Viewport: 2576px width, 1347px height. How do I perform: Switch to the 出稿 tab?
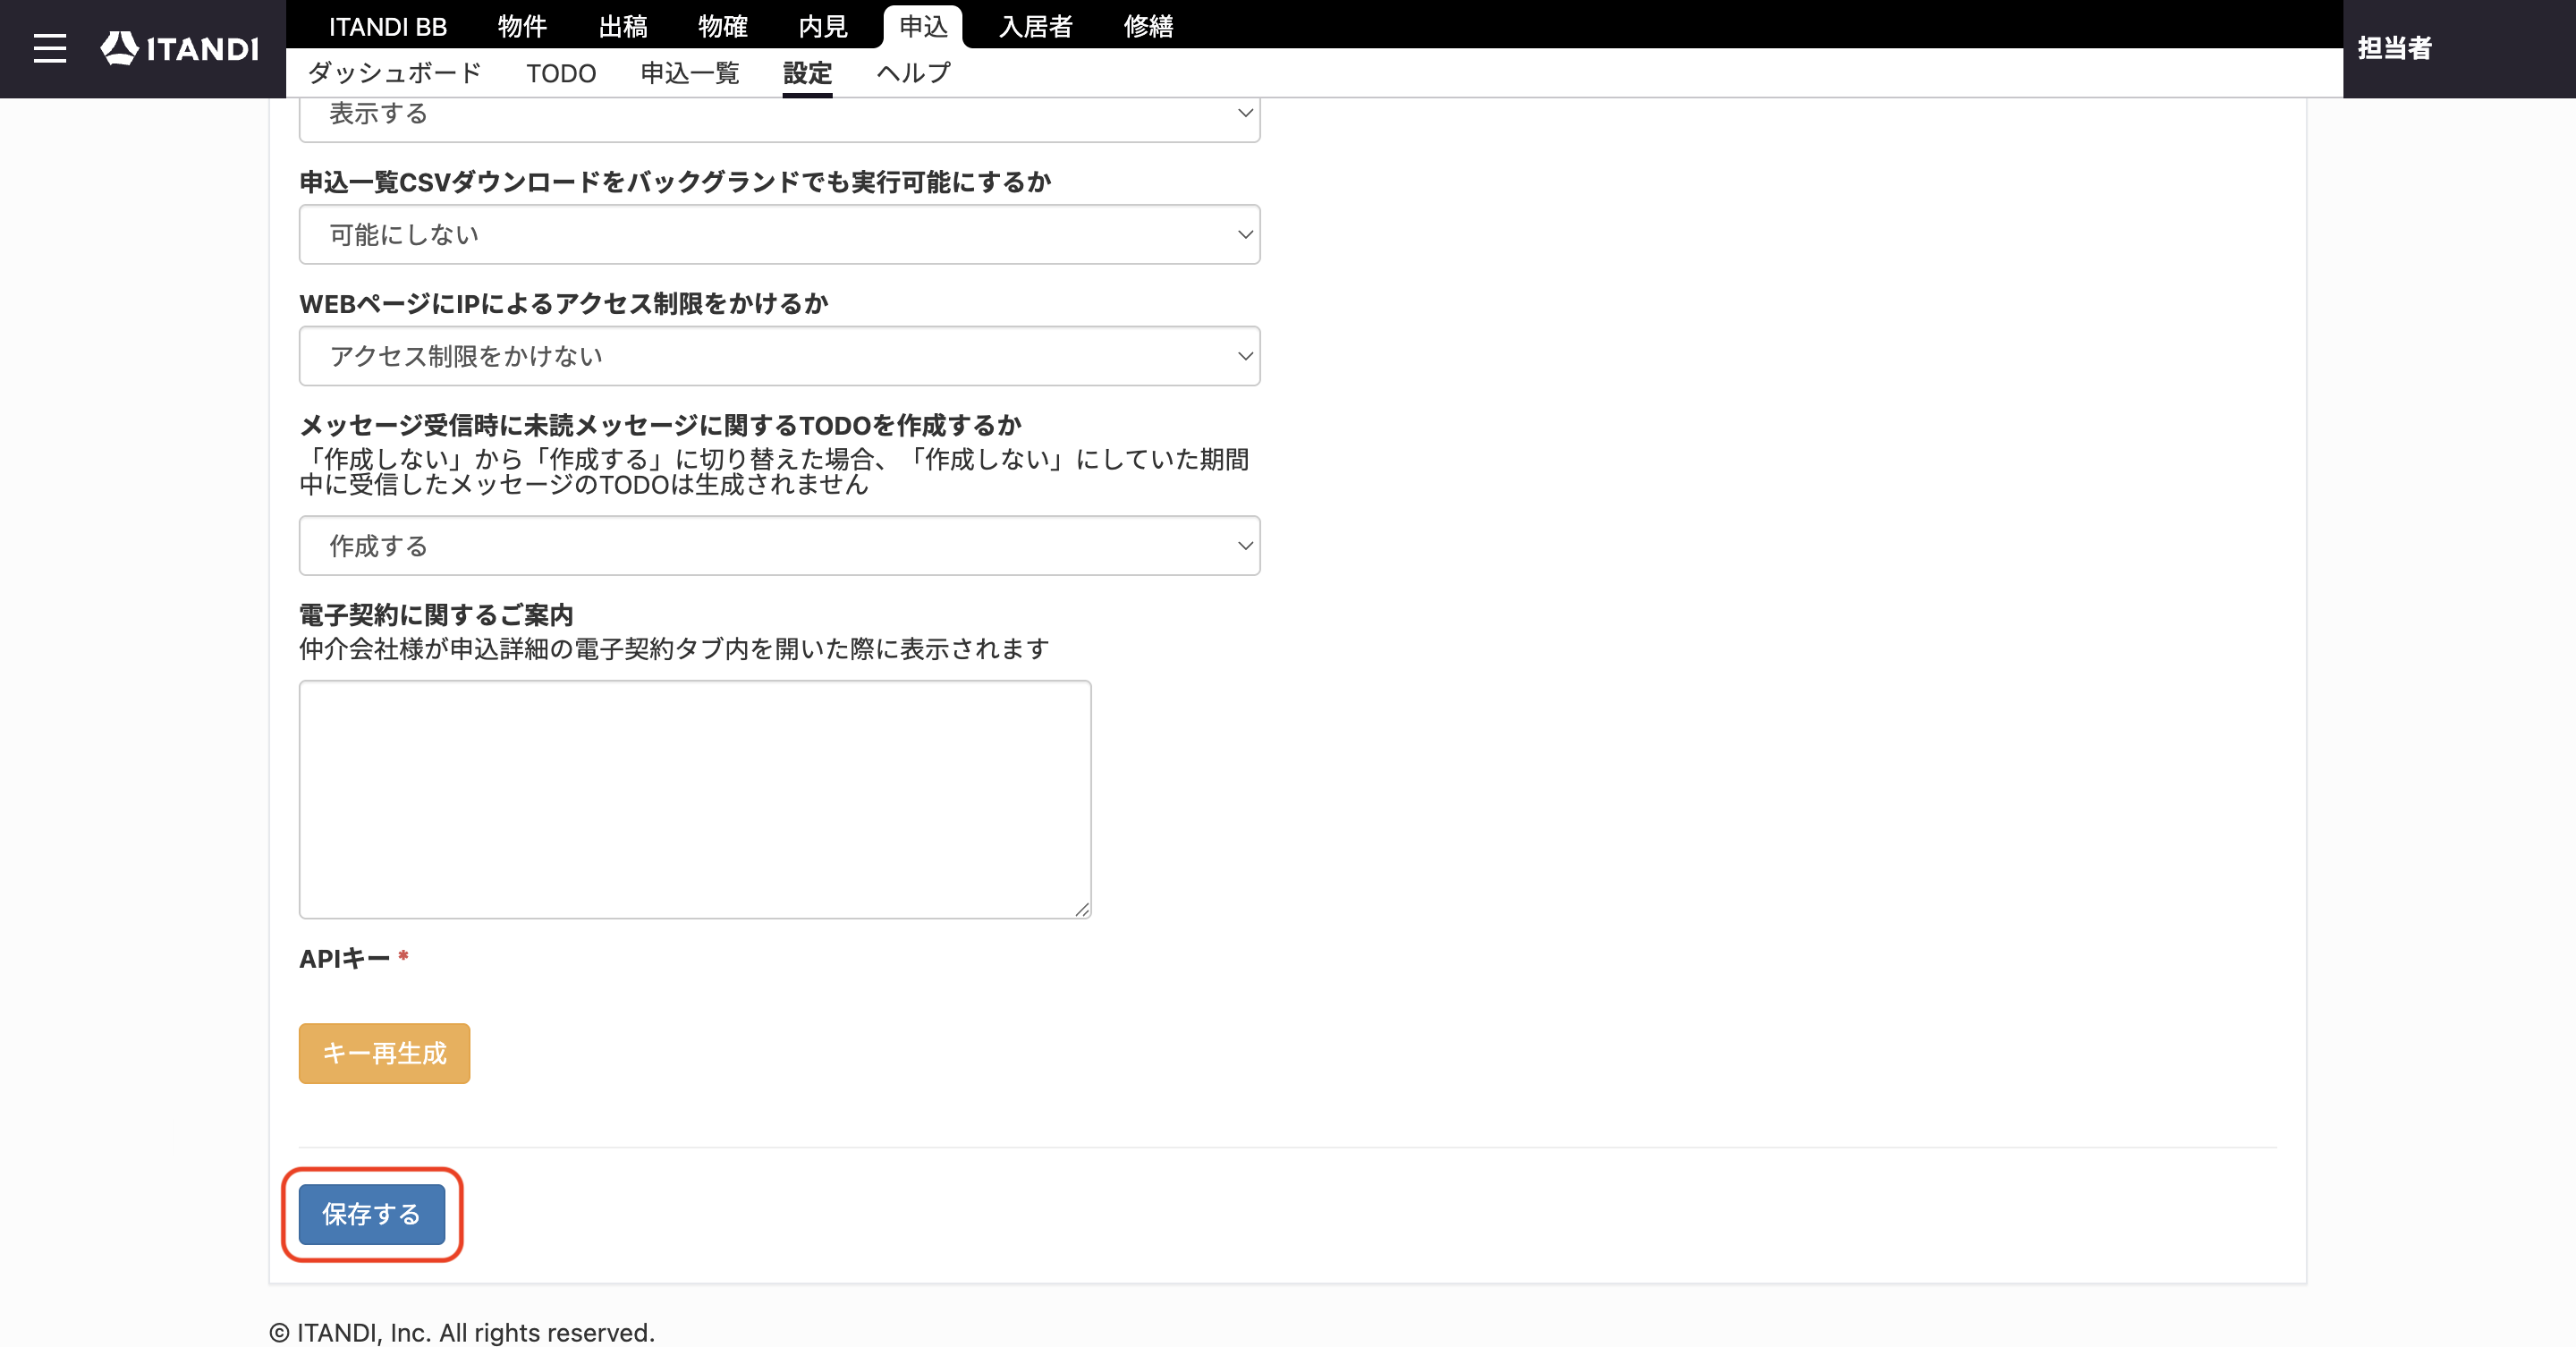tap(623, 26)
